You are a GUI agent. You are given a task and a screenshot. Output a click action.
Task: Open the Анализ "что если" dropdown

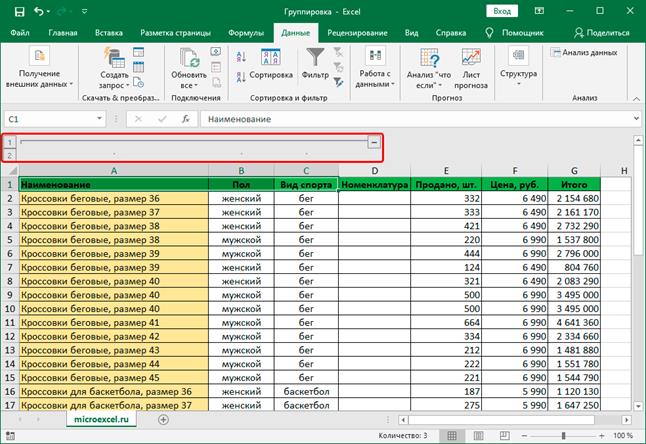coord(428,68)
